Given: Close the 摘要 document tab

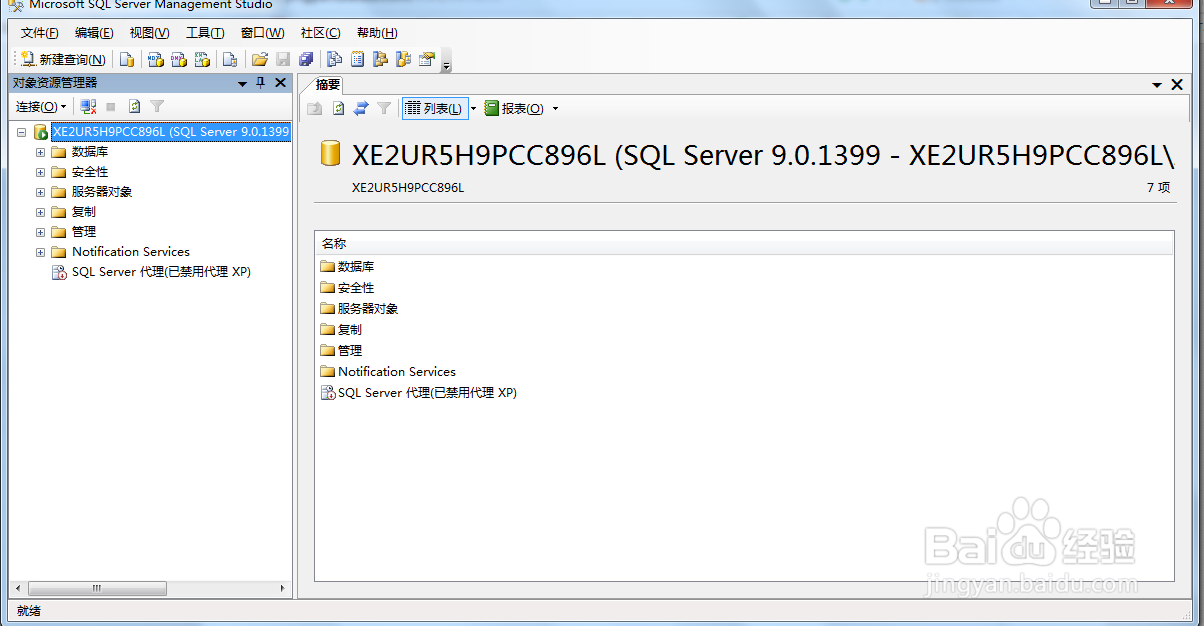Looking at the screenshot, I should tap(1178, 85).
